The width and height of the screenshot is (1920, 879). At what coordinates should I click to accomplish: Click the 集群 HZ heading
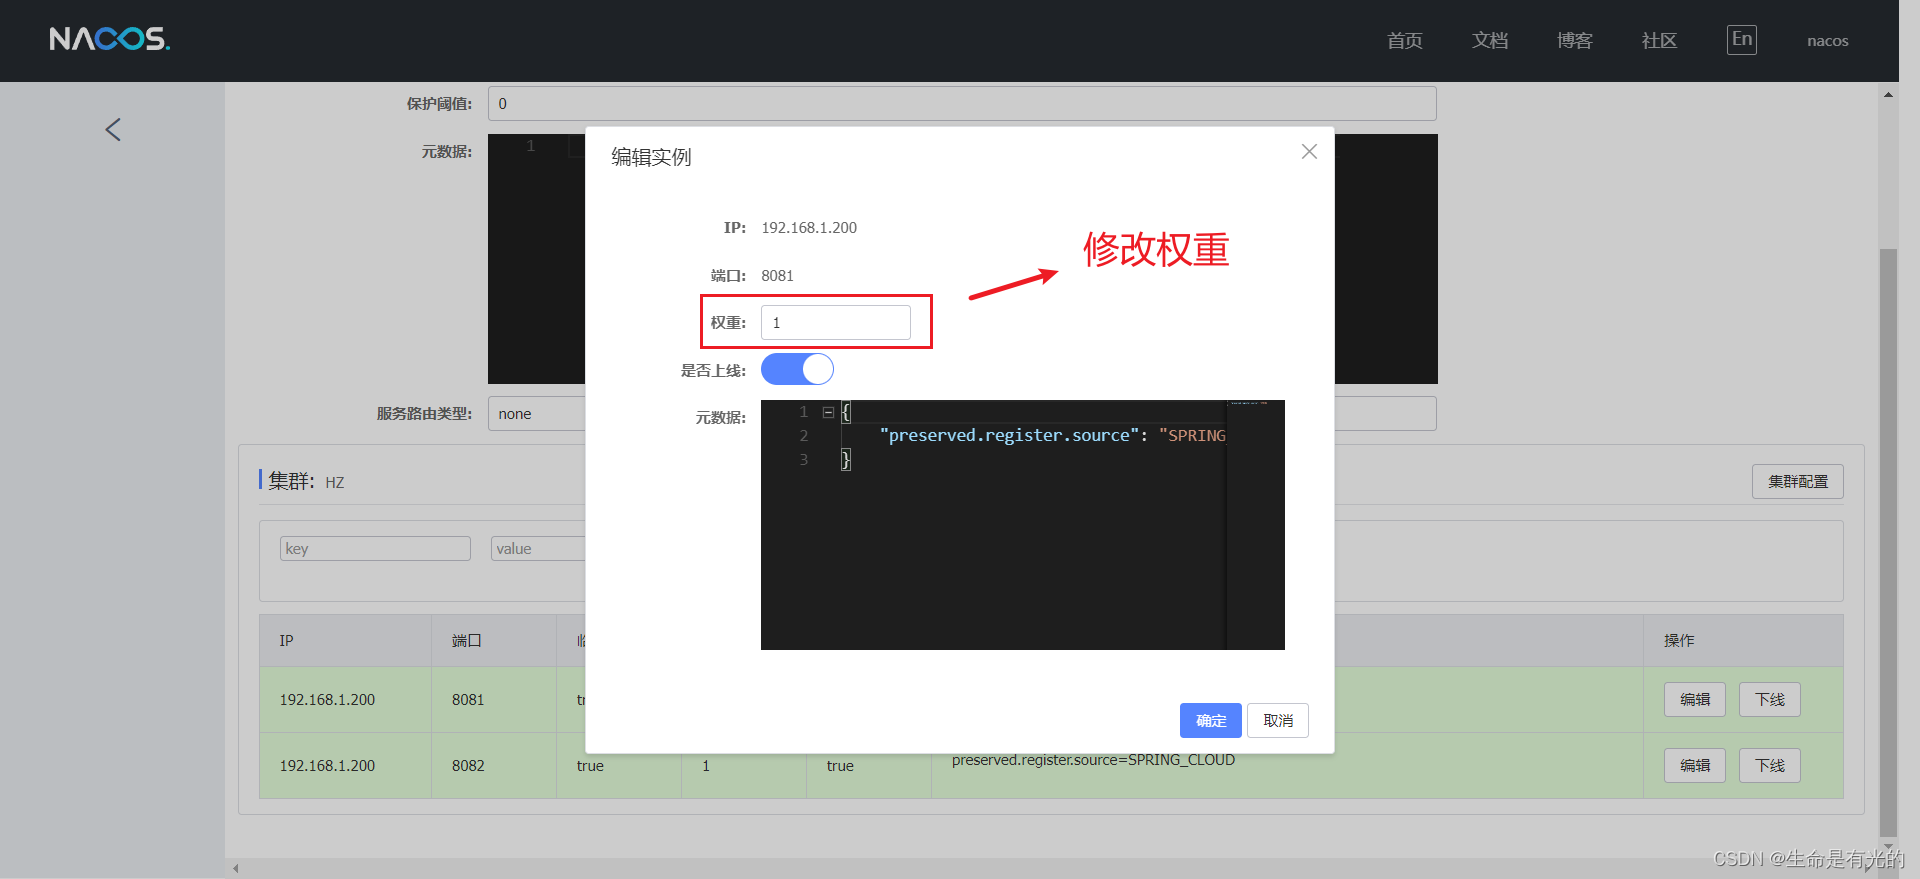tap(306, 482)
